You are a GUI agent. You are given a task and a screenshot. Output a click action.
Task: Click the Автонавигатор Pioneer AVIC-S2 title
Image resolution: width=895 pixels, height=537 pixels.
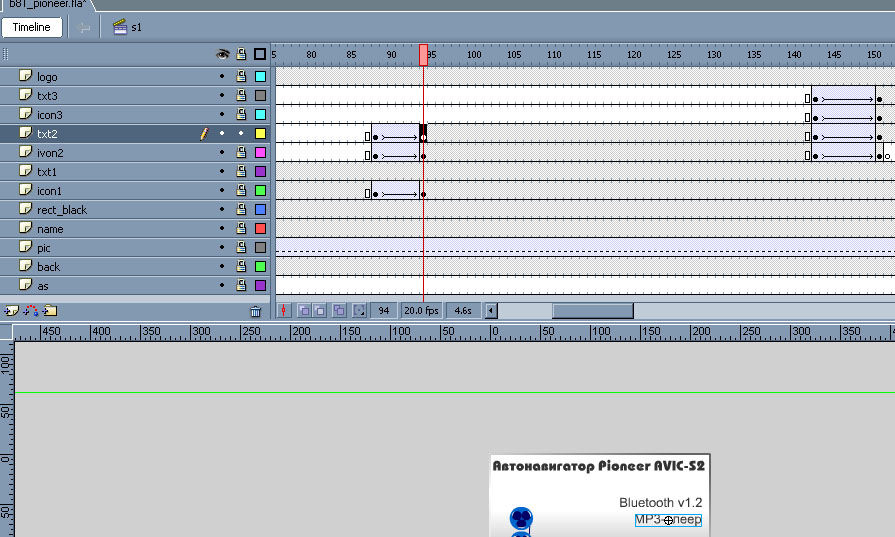tap(599, 466)
